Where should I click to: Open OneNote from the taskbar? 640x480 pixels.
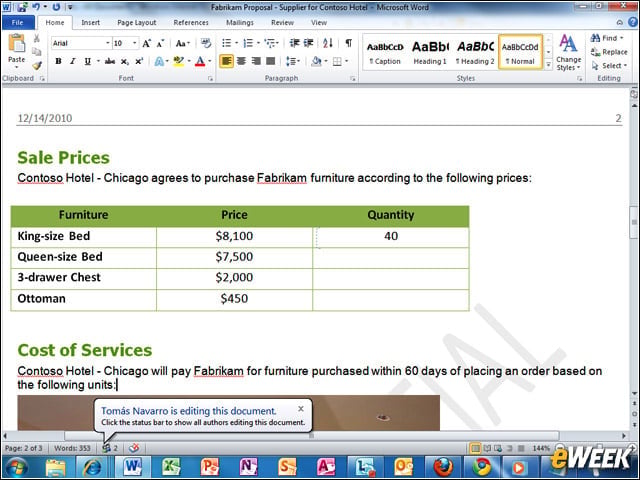click(x=249, y=467)
